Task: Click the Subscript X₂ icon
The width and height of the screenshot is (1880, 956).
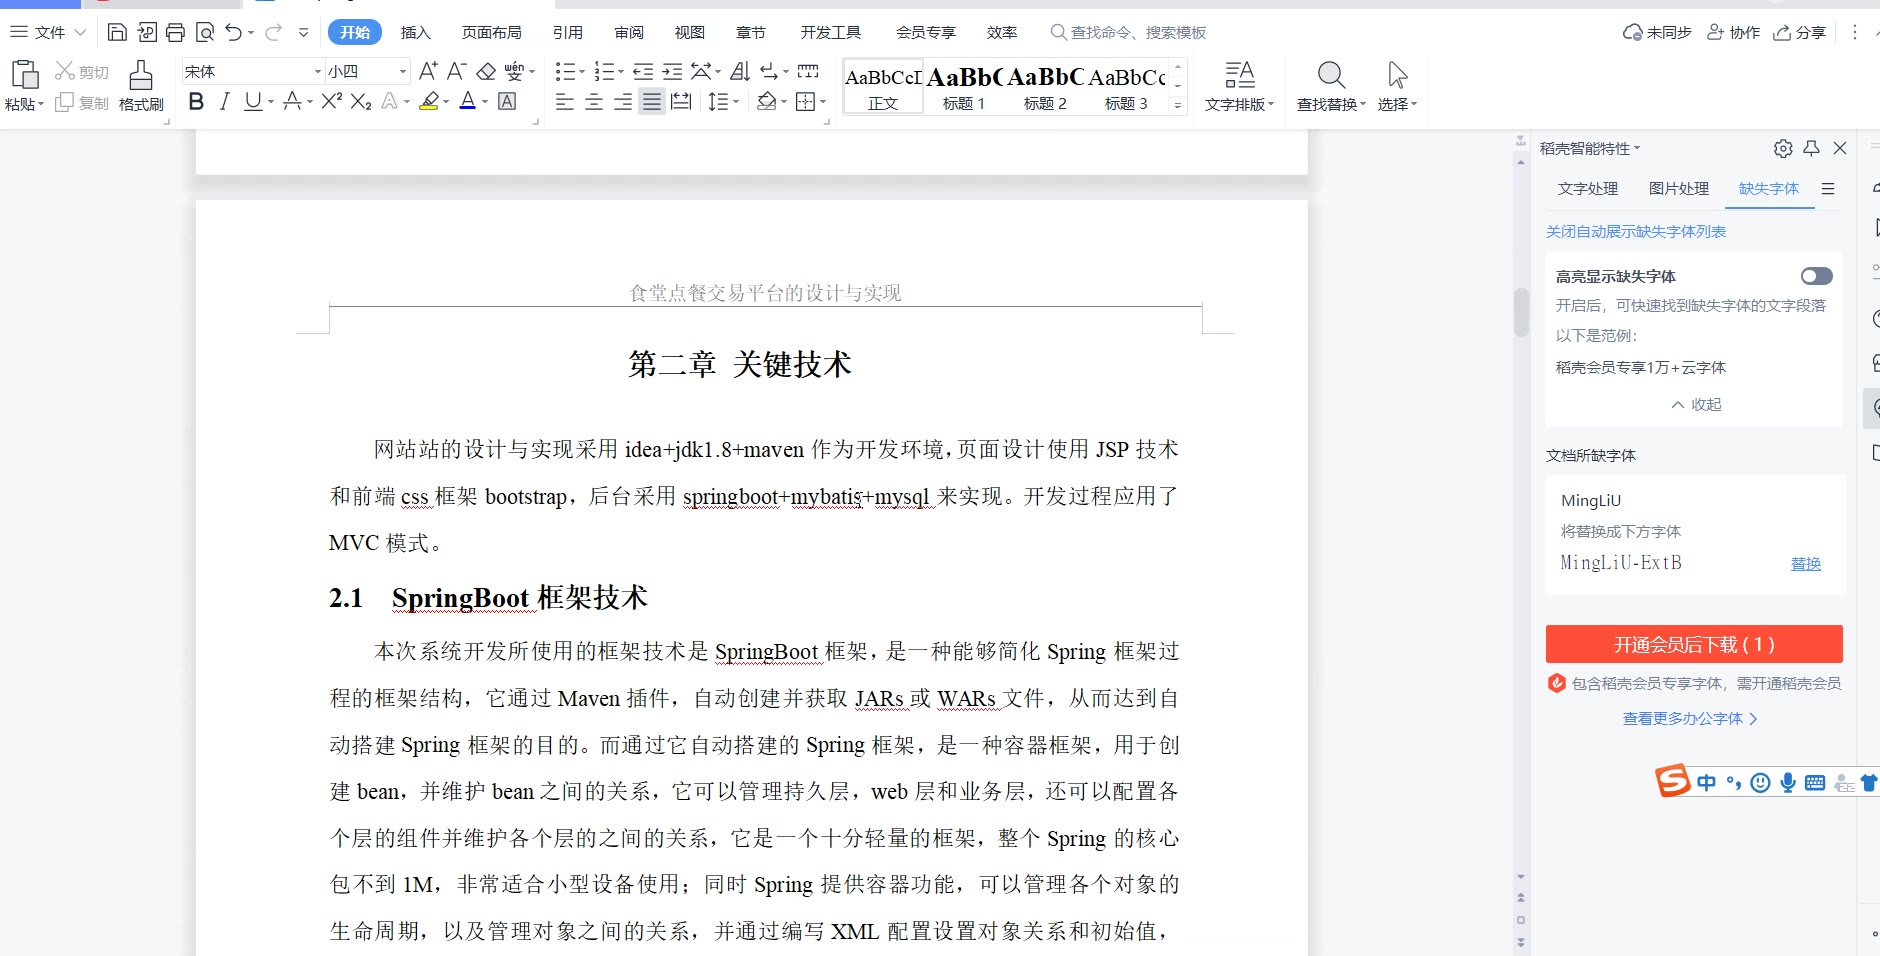Action: (x=361, y=101)
